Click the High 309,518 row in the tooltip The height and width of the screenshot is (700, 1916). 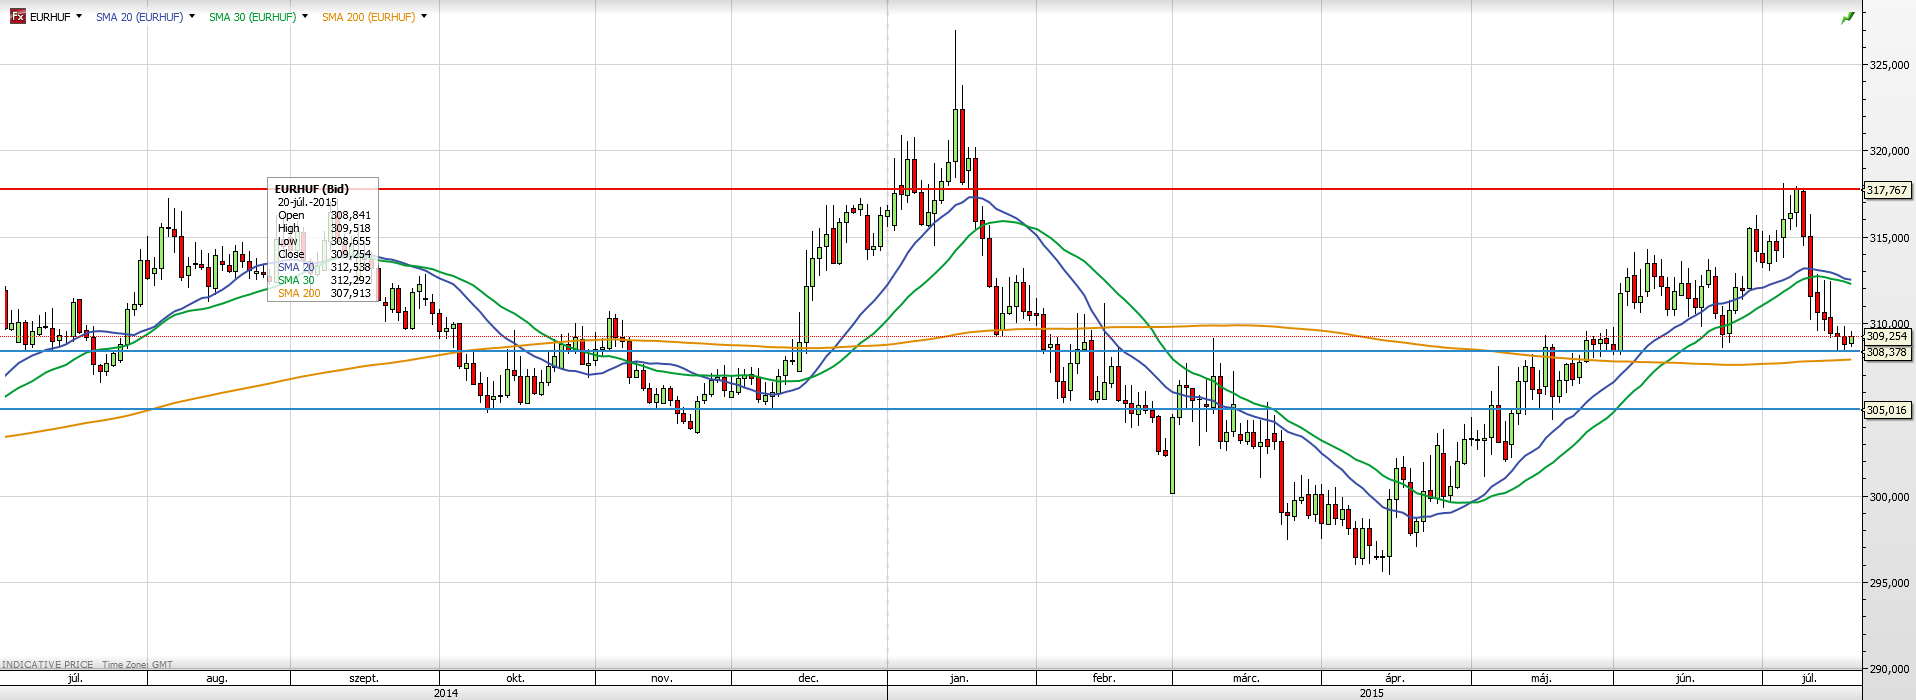coord(324,228)
